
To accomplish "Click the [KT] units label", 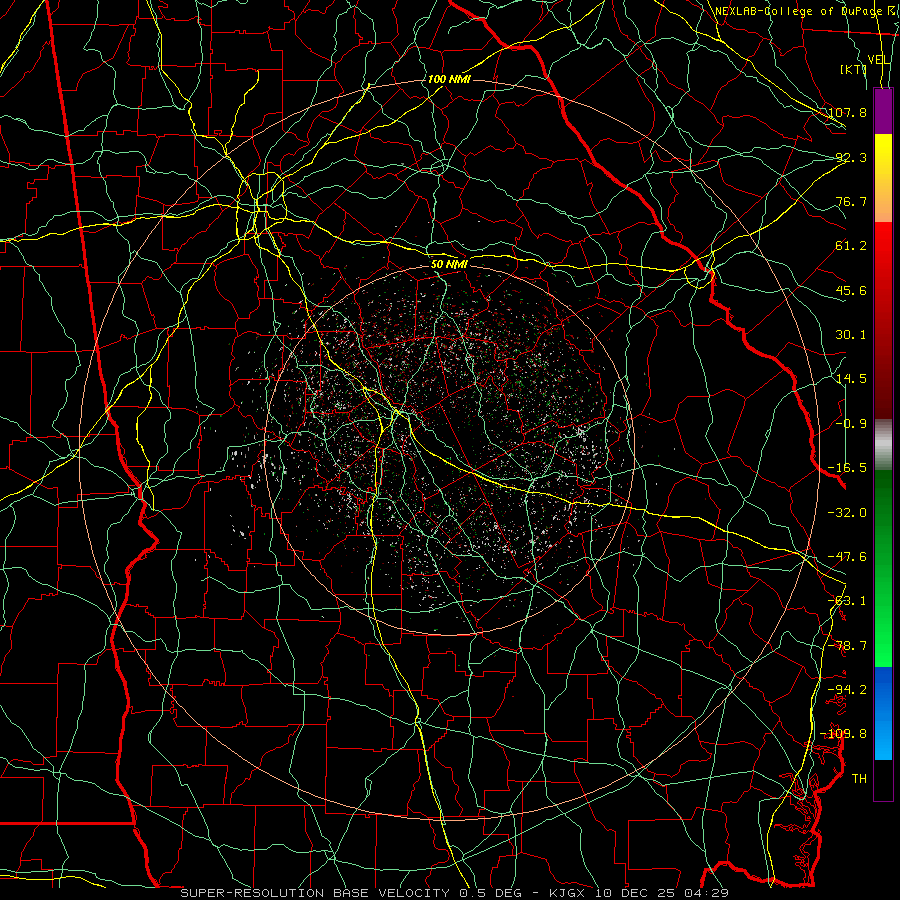I will pos(854,70).
